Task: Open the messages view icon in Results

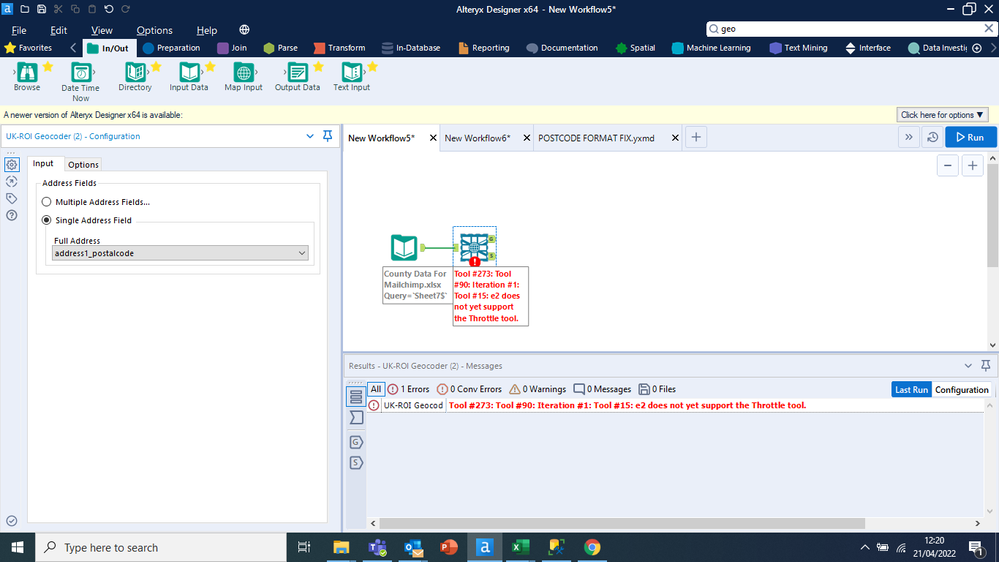Action: click(356, 397)
